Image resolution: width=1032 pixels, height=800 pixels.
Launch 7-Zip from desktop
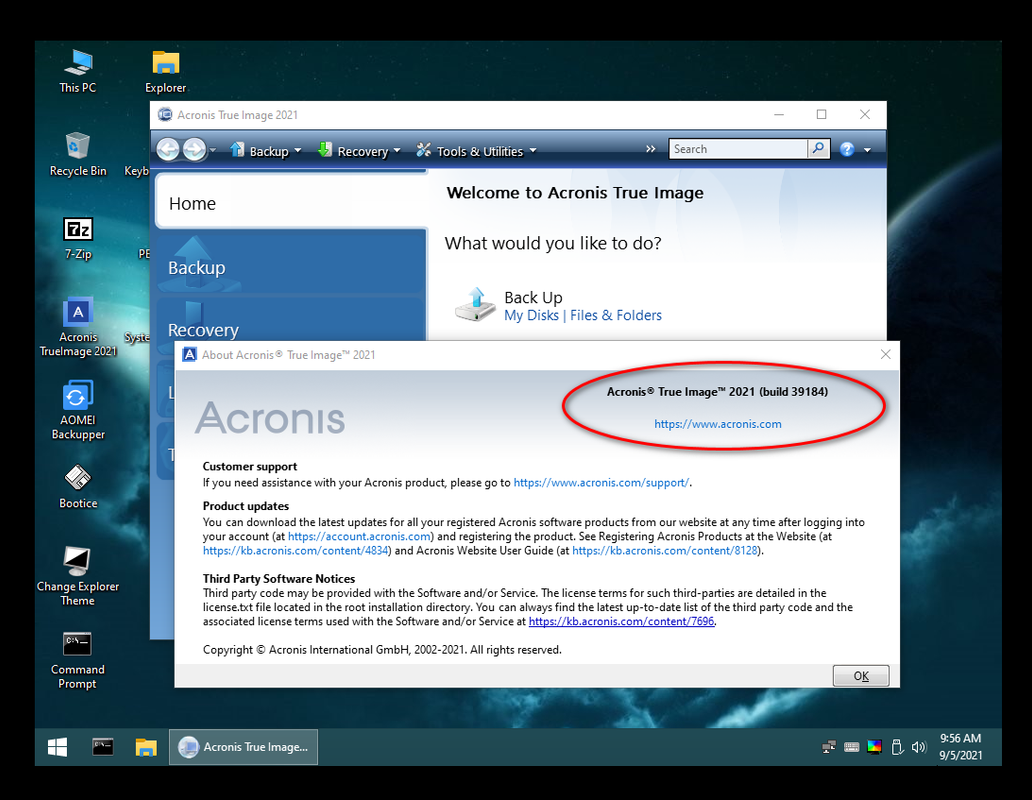click(78, 238)
